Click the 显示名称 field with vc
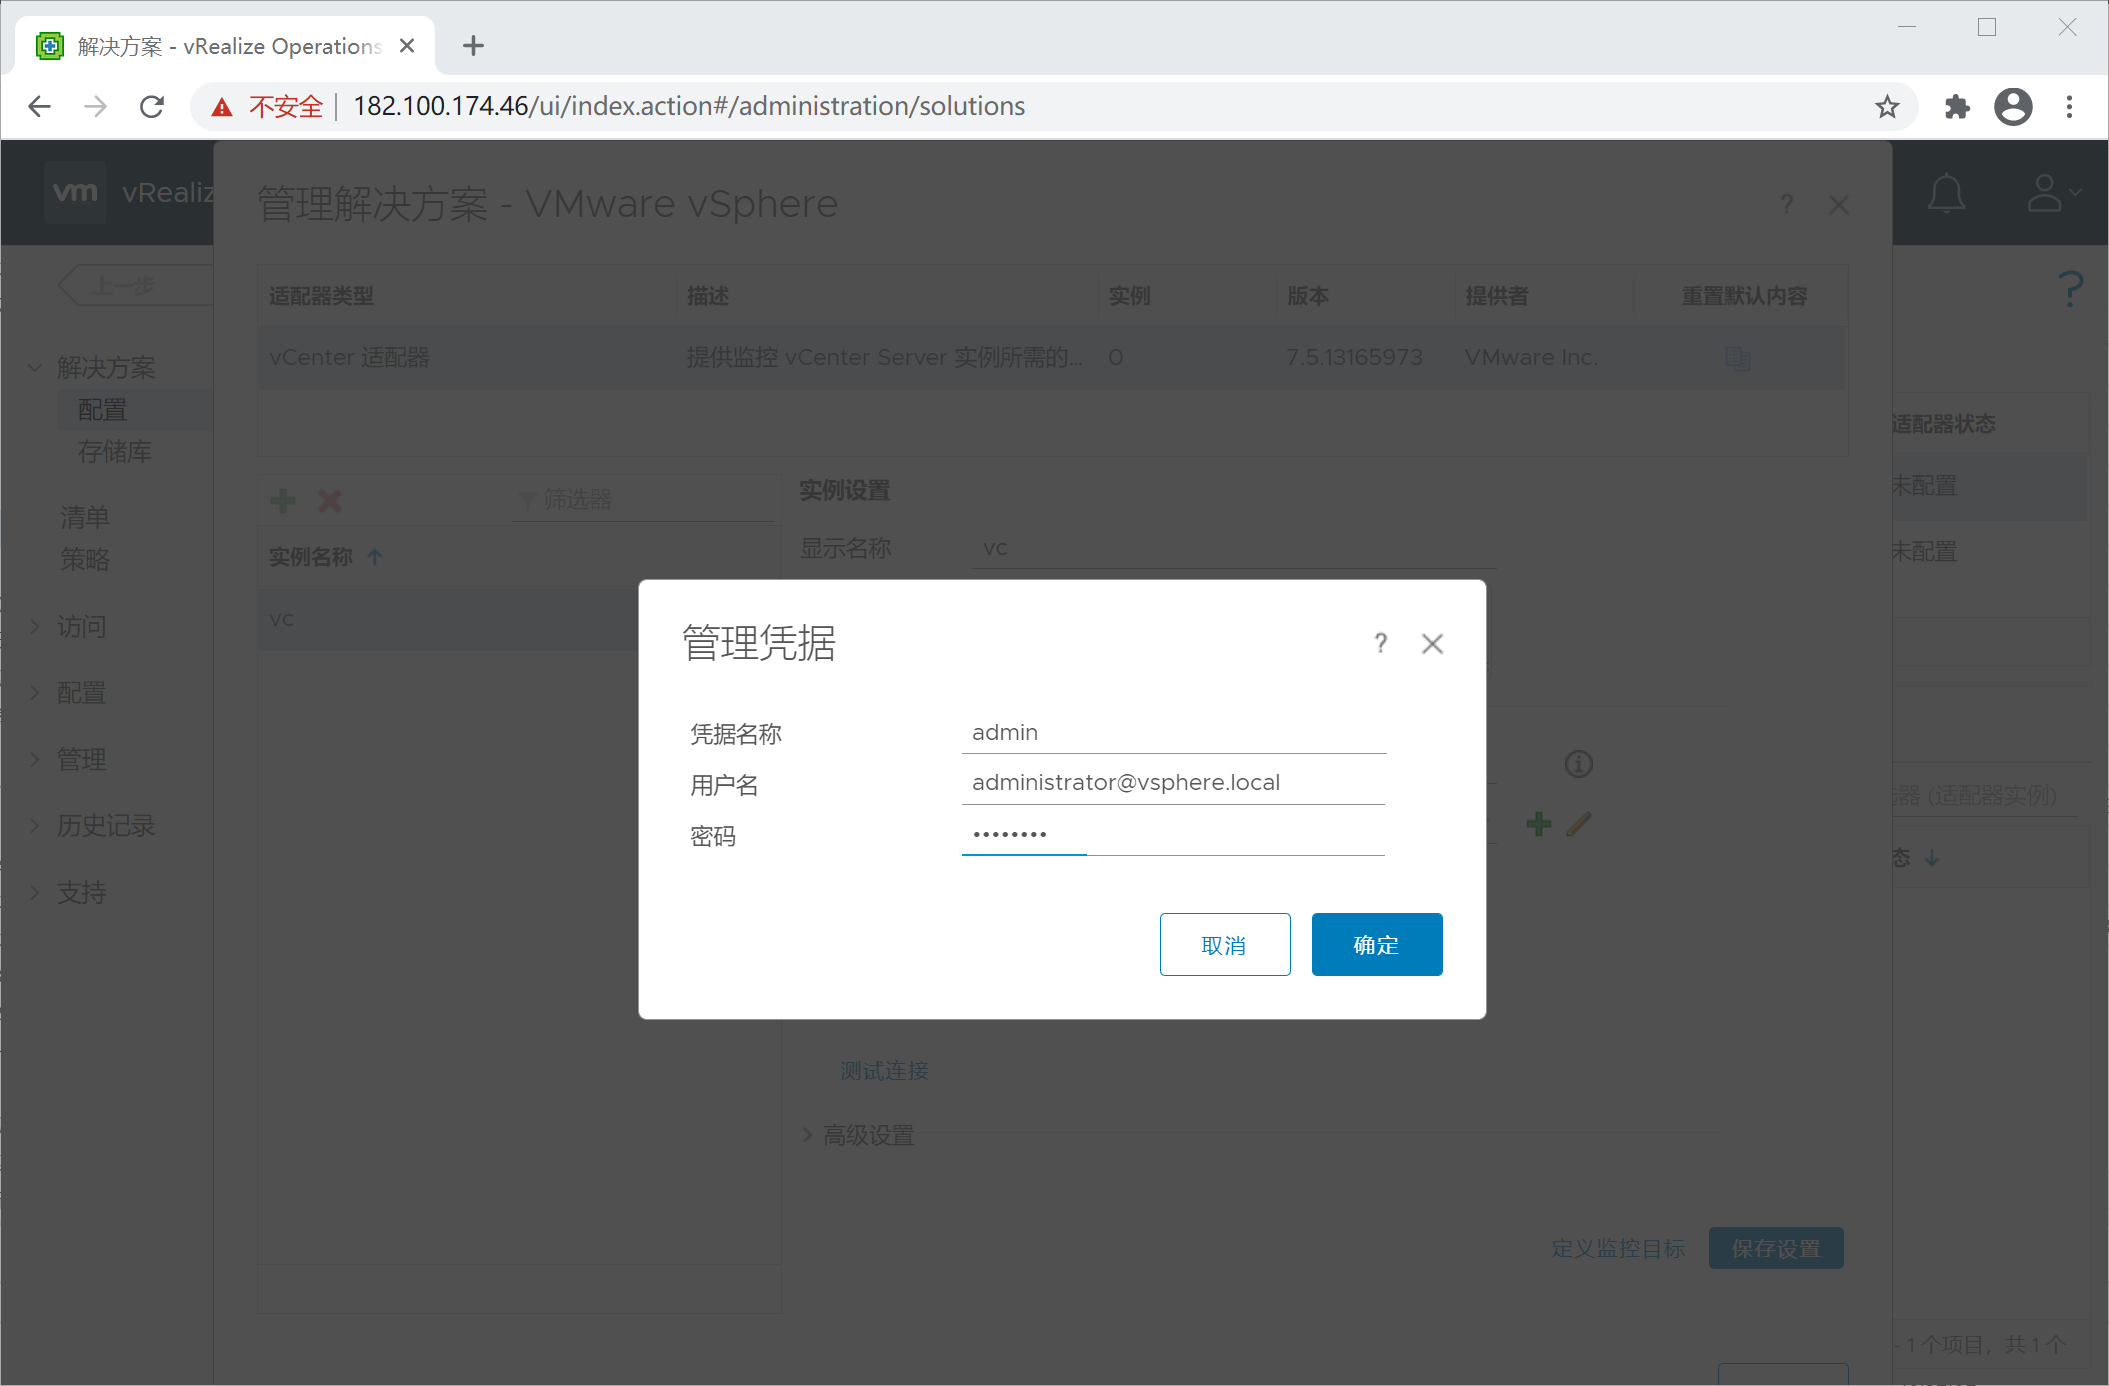2109x1386 pixels. (1234, 548)
